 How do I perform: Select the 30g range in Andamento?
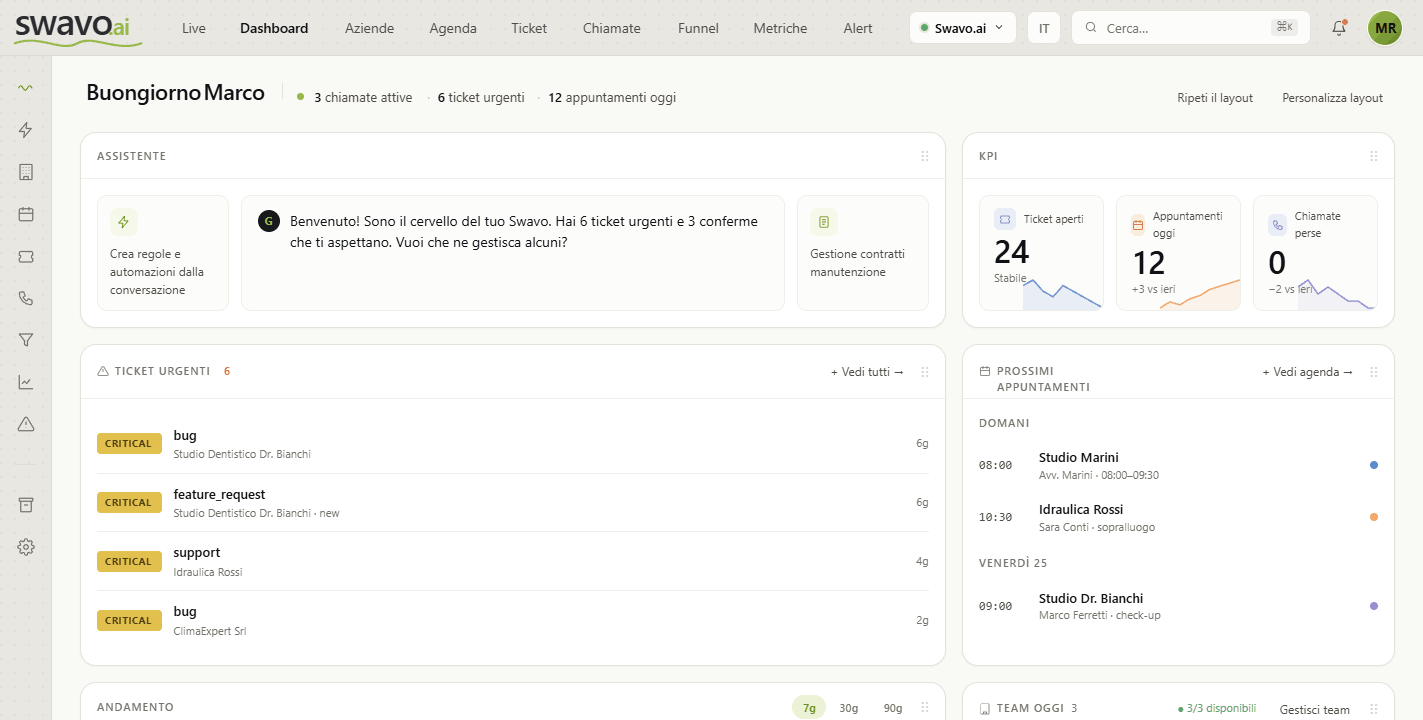point(848,708)
